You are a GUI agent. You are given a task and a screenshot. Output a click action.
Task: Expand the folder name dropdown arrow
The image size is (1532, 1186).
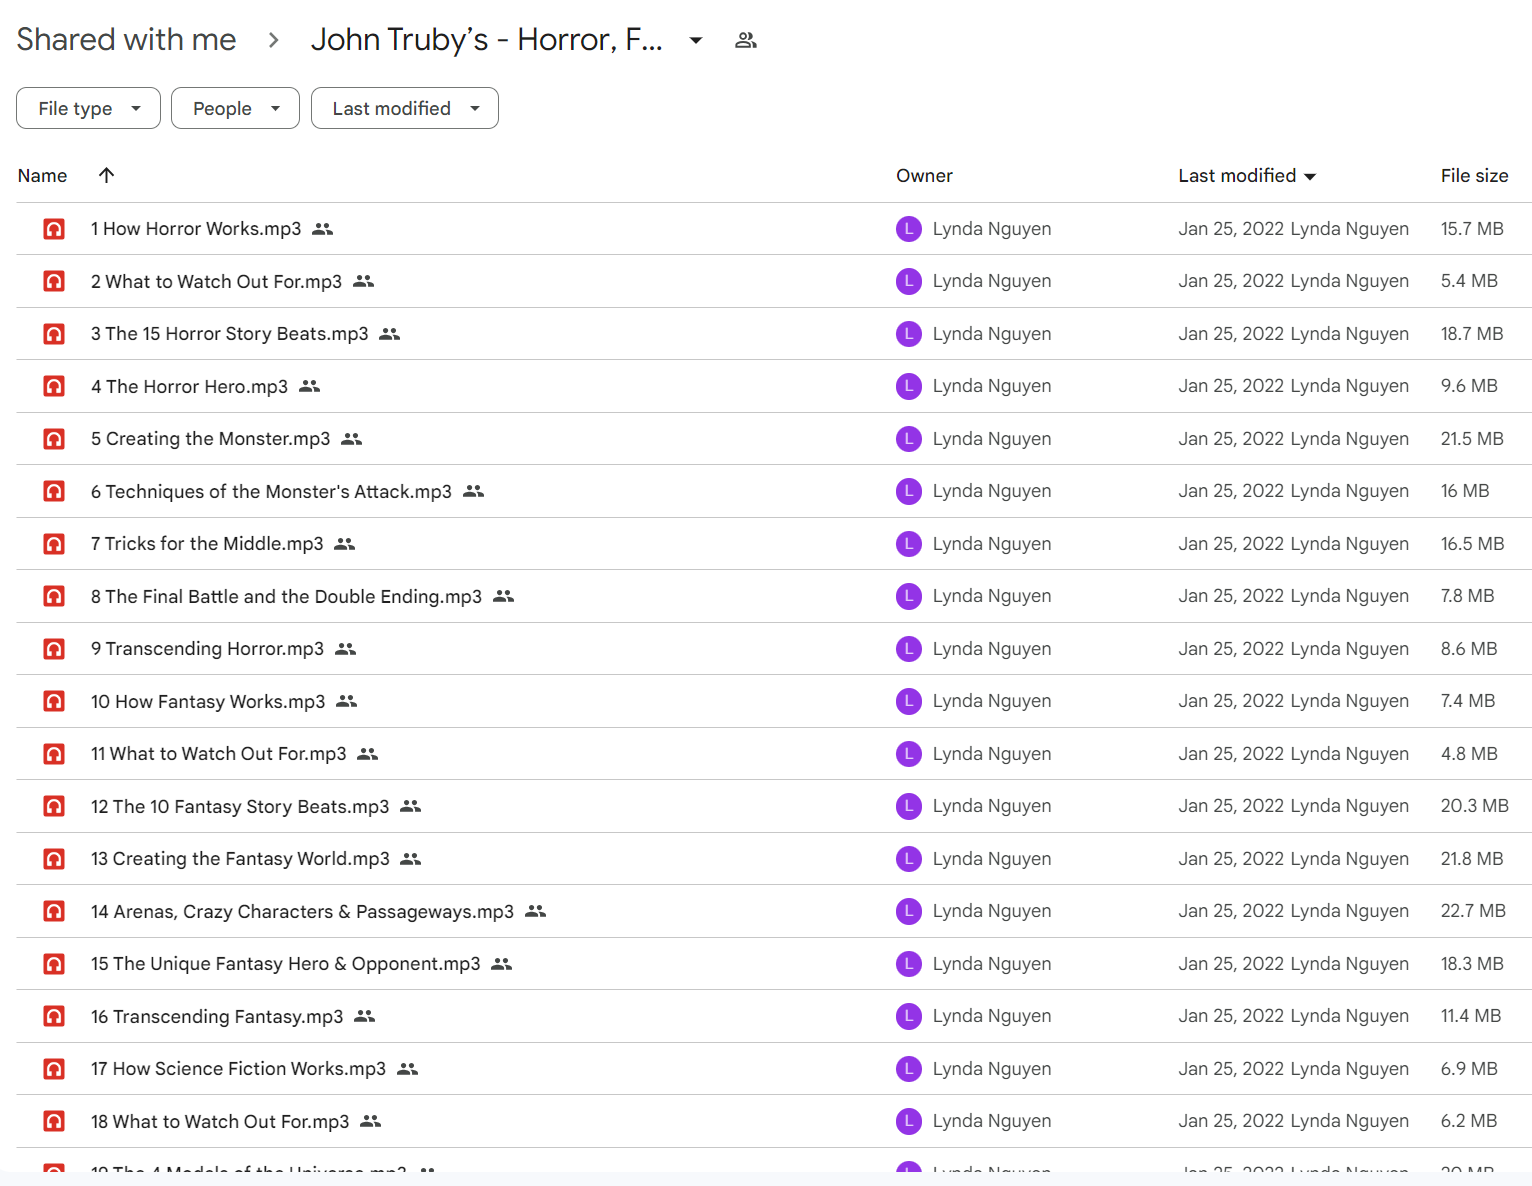click(x=696, y=40)
